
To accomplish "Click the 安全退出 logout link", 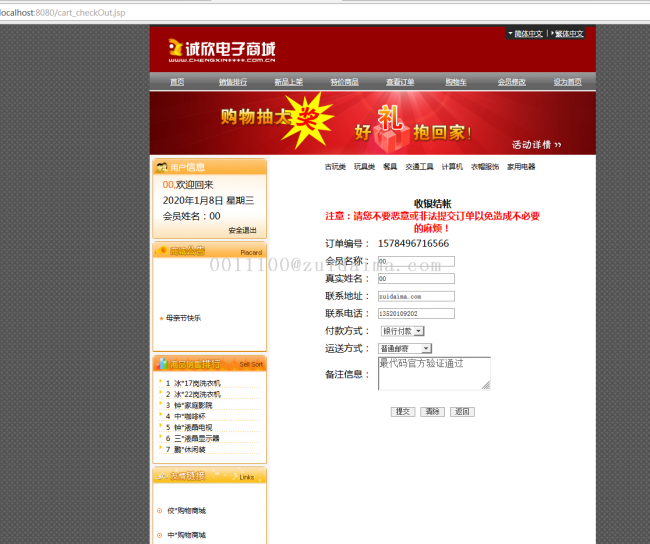I will [242, 230].
